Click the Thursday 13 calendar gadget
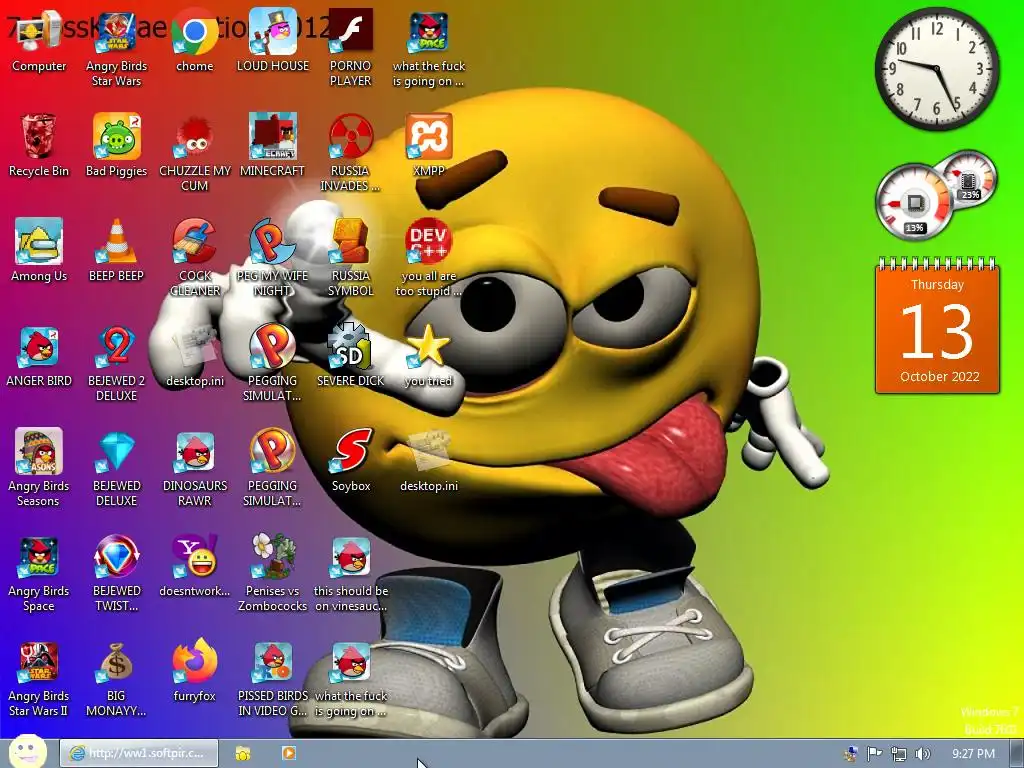Image resolution: width=1024 pixels, height=768 pixels. point(937,327)
